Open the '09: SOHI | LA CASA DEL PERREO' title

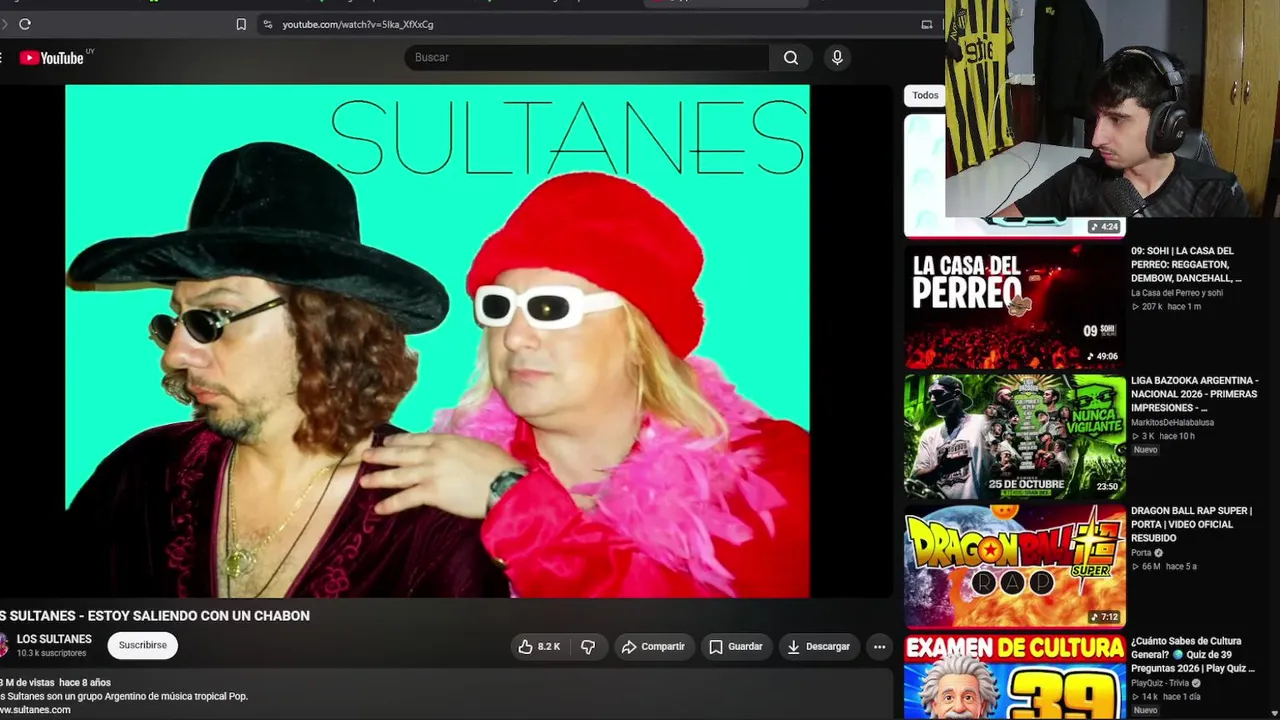click(1186, 265)
